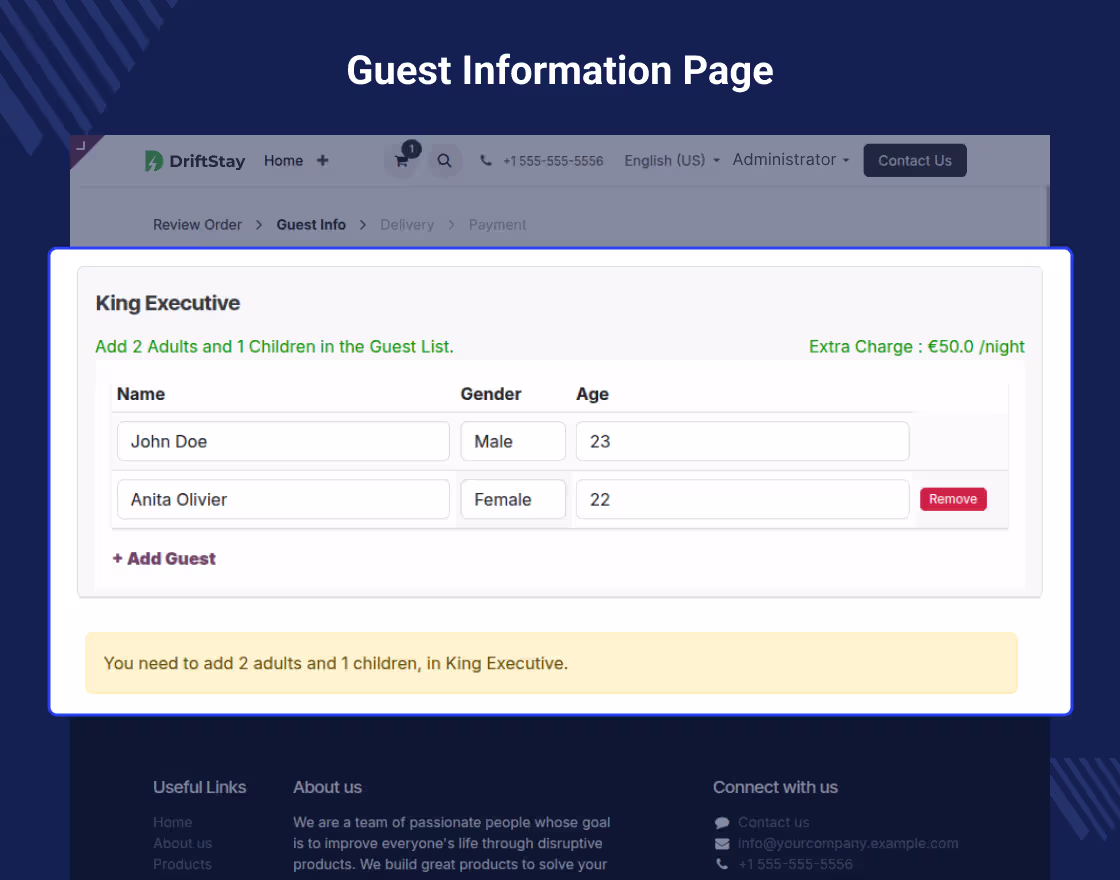Click the chat bubble icon in footer
Viewport: 1120px width, 880px height.
click(722, 823)
